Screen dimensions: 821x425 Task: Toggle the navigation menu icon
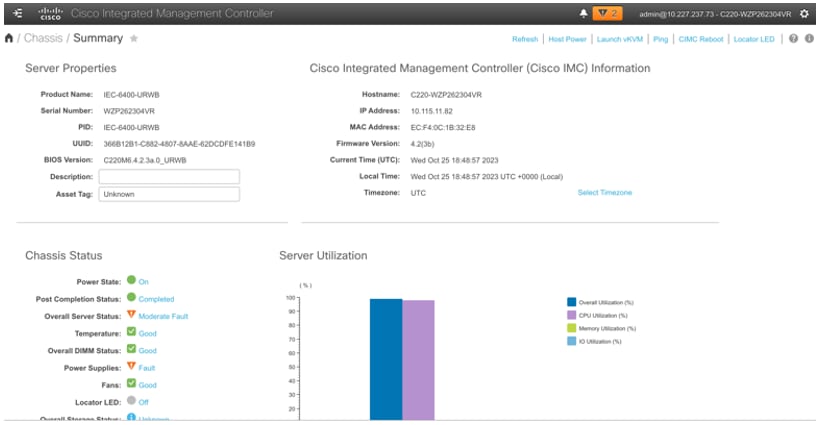click(17, 14)
